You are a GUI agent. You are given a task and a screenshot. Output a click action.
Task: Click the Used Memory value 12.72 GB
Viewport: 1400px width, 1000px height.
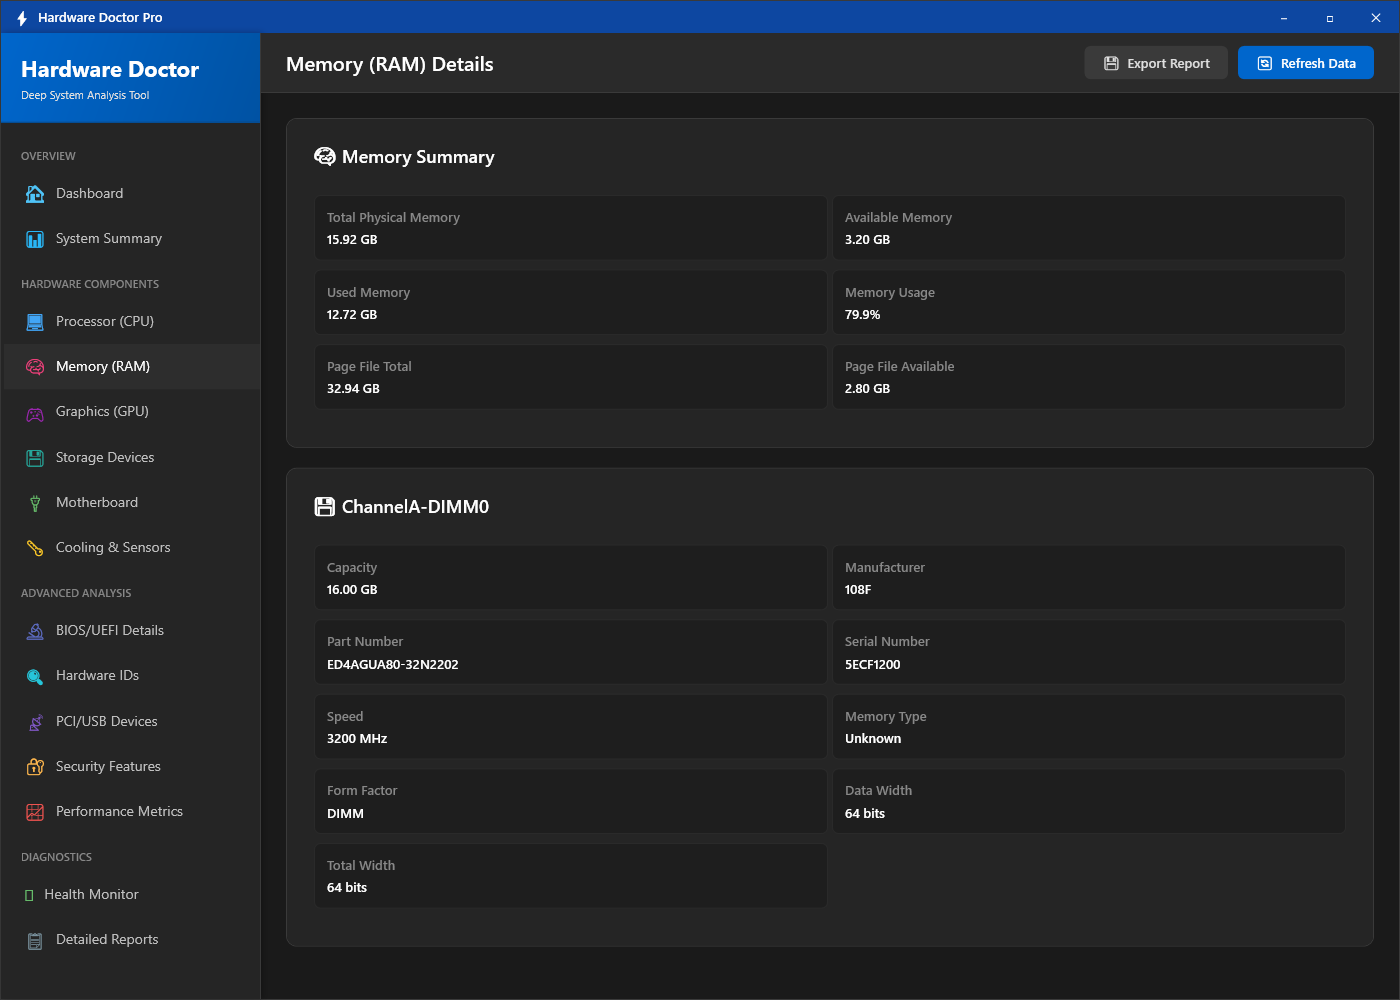pos(352,315)
